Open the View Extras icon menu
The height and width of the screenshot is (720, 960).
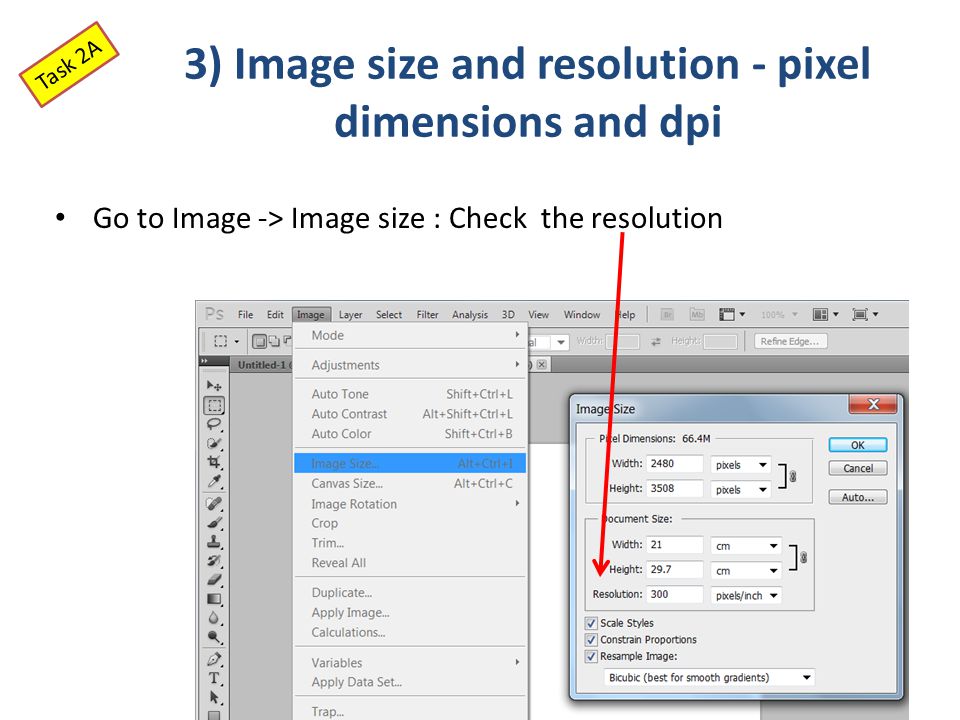click(732, 315)
